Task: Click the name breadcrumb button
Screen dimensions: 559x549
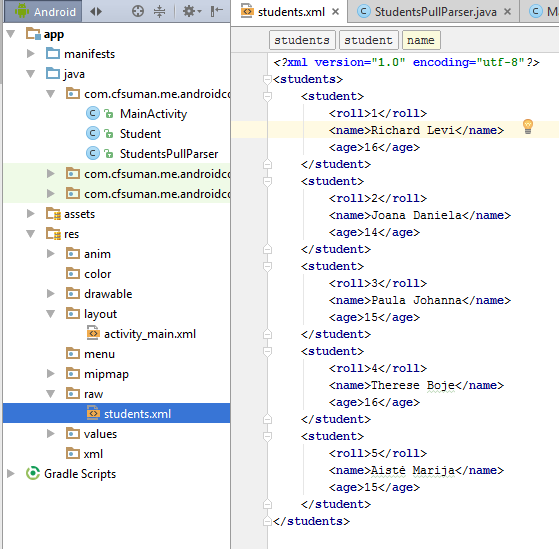Action: [421, 40]
